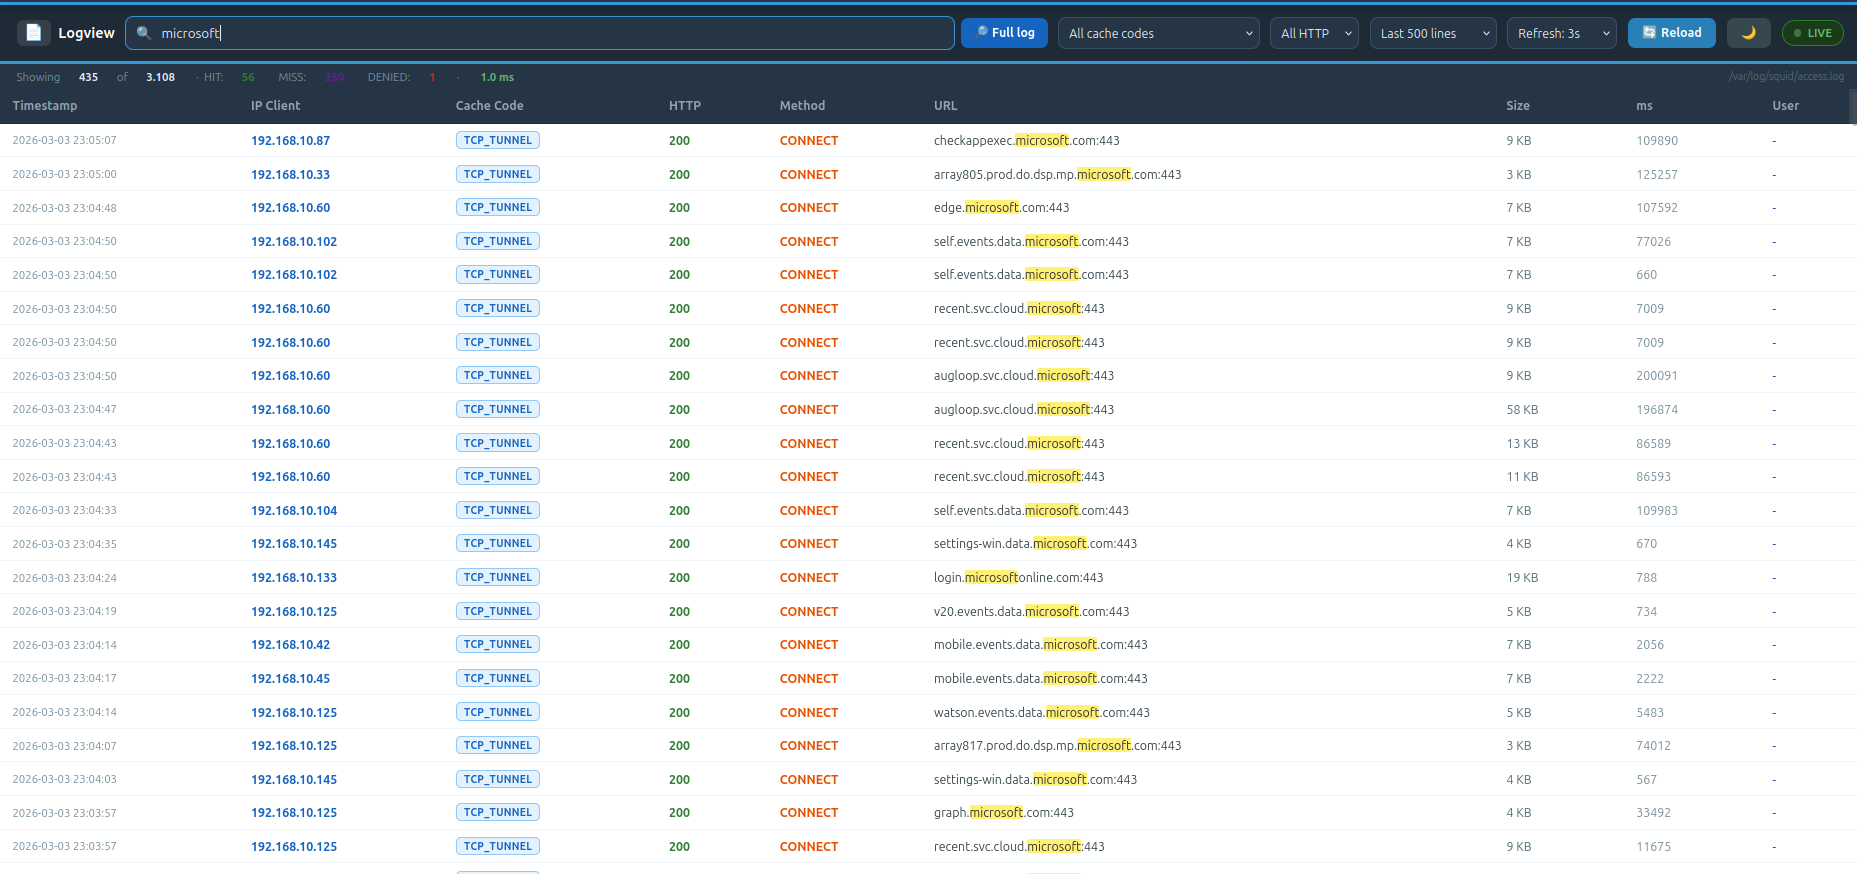Click the Logview document logo icon

point(33,33)
